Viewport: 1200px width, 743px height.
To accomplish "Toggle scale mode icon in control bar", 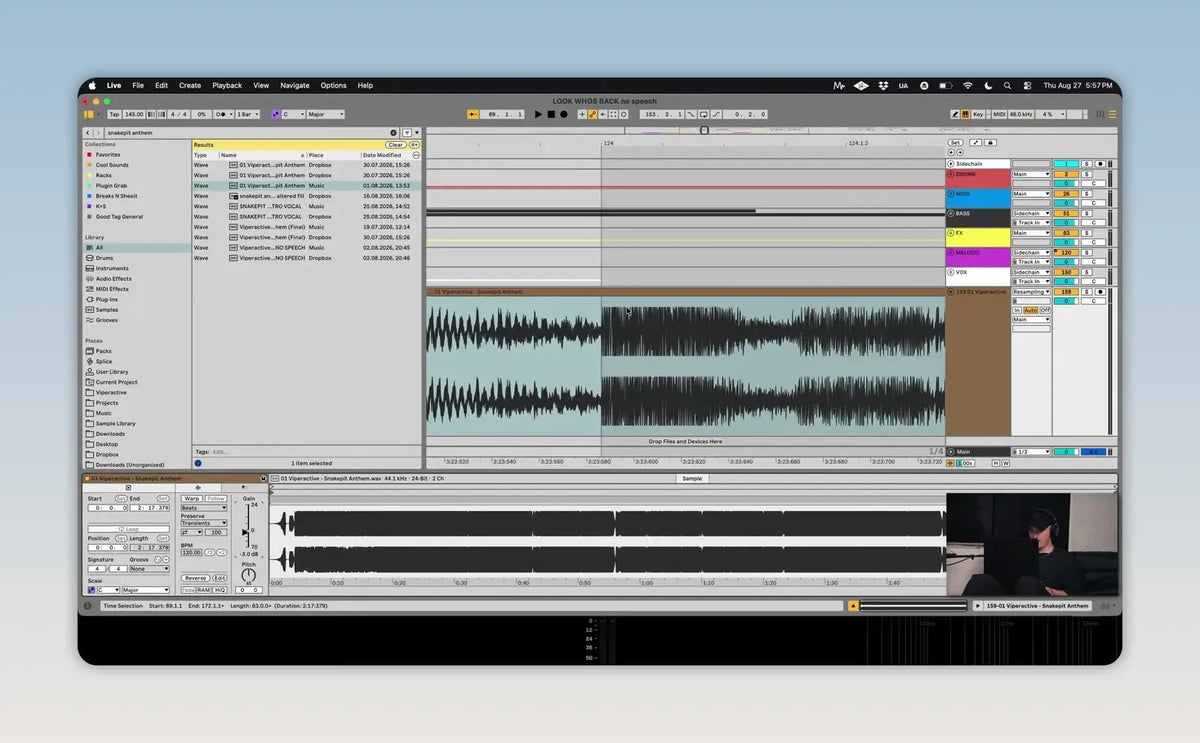I will pos(275,114).
